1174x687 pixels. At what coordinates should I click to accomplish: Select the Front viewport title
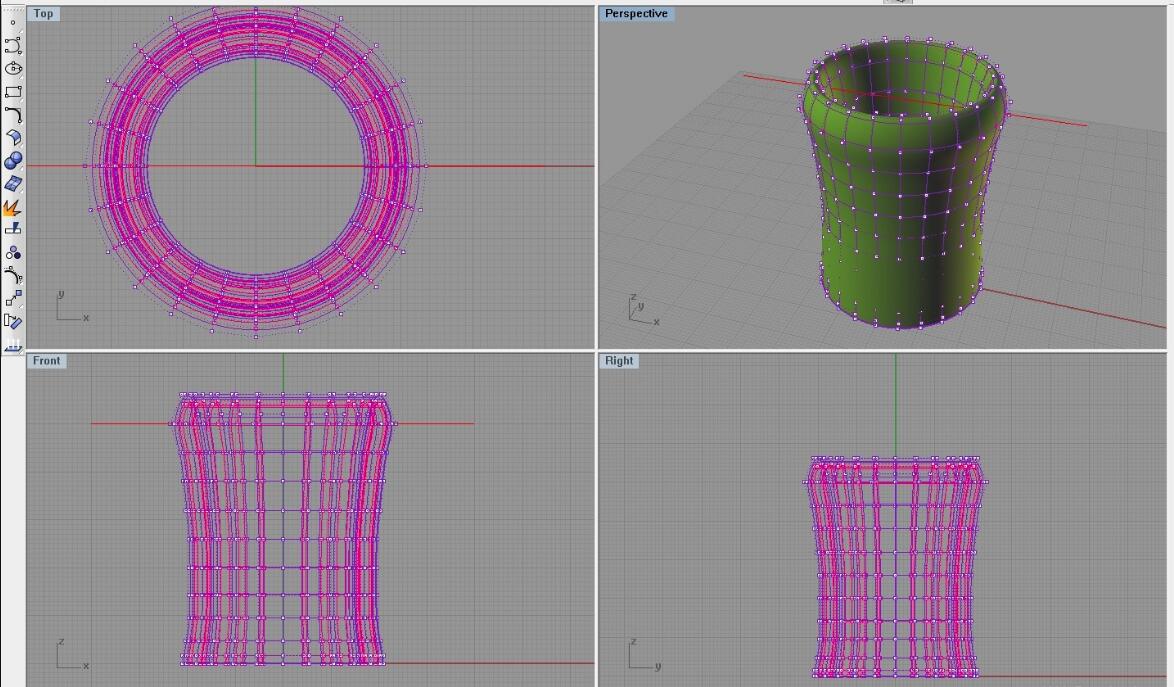(x=46, y=361)
